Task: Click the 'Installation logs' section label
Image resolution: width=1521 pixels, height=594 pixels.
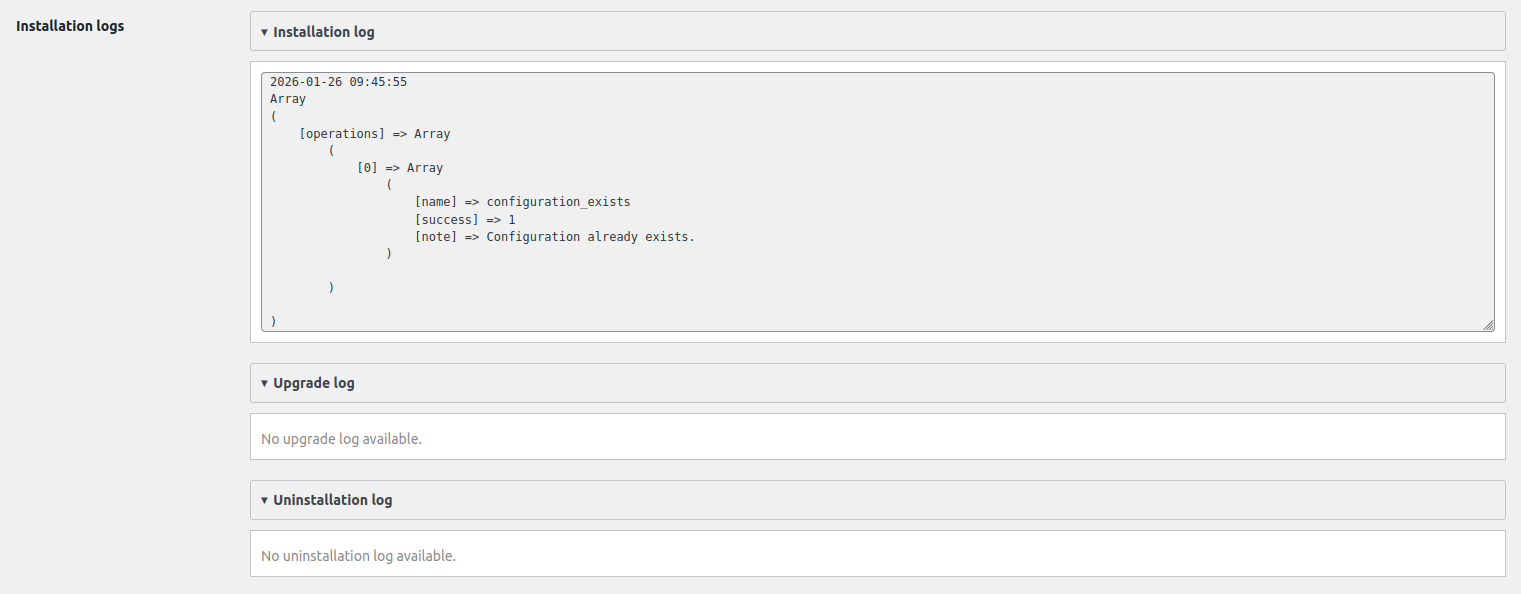Action: (70, 26)
